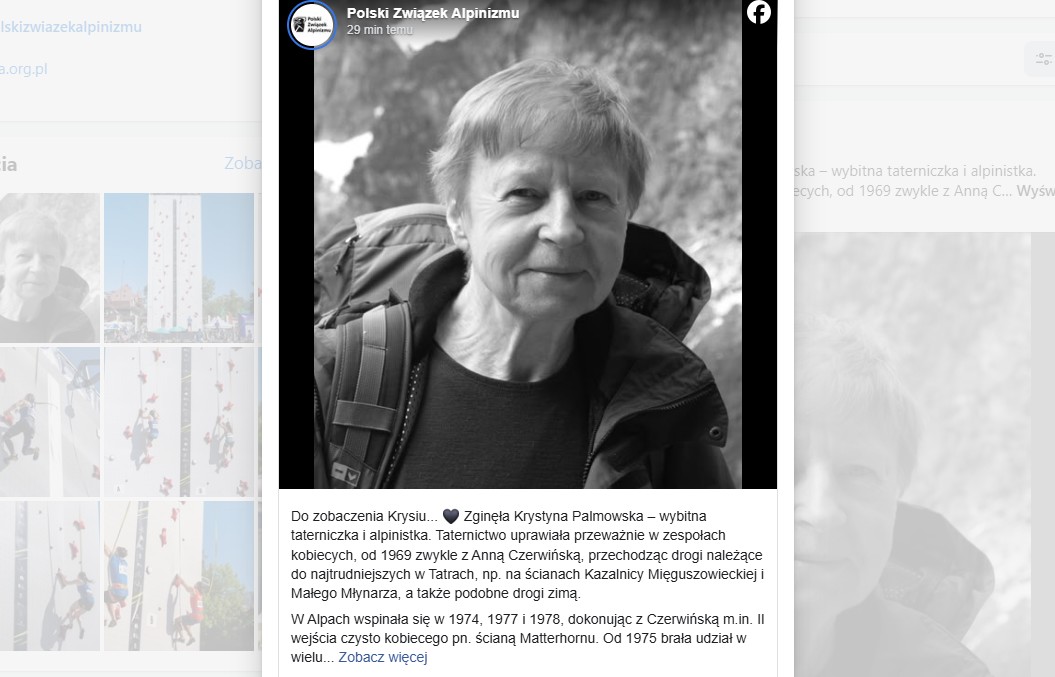Expand post with 'Zobacz więcej'

point(383,657)
